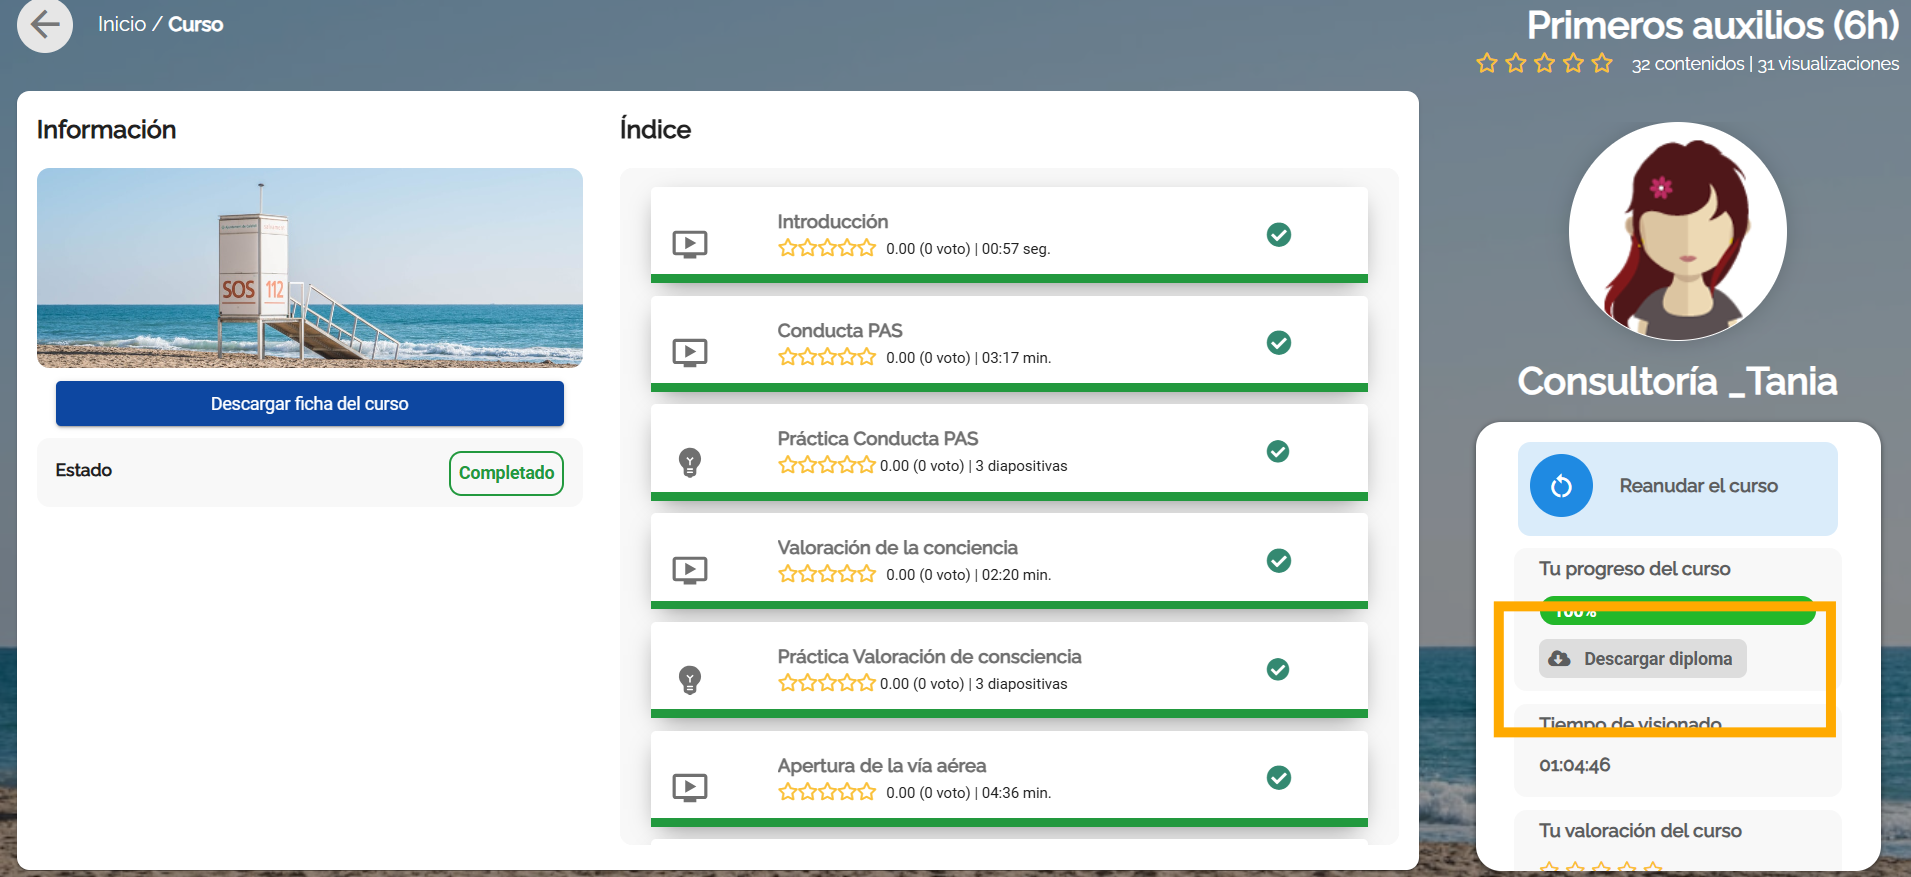Click the green course progress bar
The height and width of the screenshot is (877, 1911).
click(x=1677, y=611)
